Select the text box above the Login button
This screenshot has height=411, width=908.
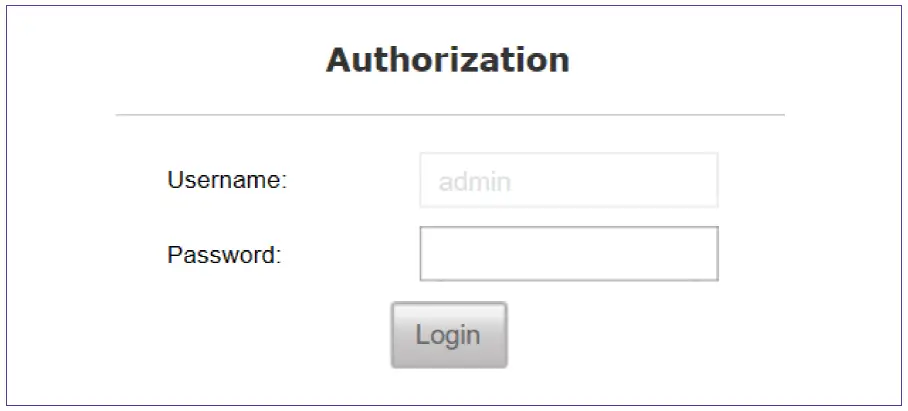(x=568, y=254)
